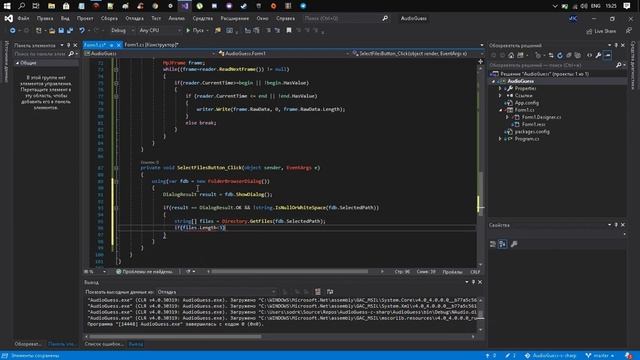This screenshot has height=360, width=640.
Task: Open the Файл menu
Action: coord(23,18)
